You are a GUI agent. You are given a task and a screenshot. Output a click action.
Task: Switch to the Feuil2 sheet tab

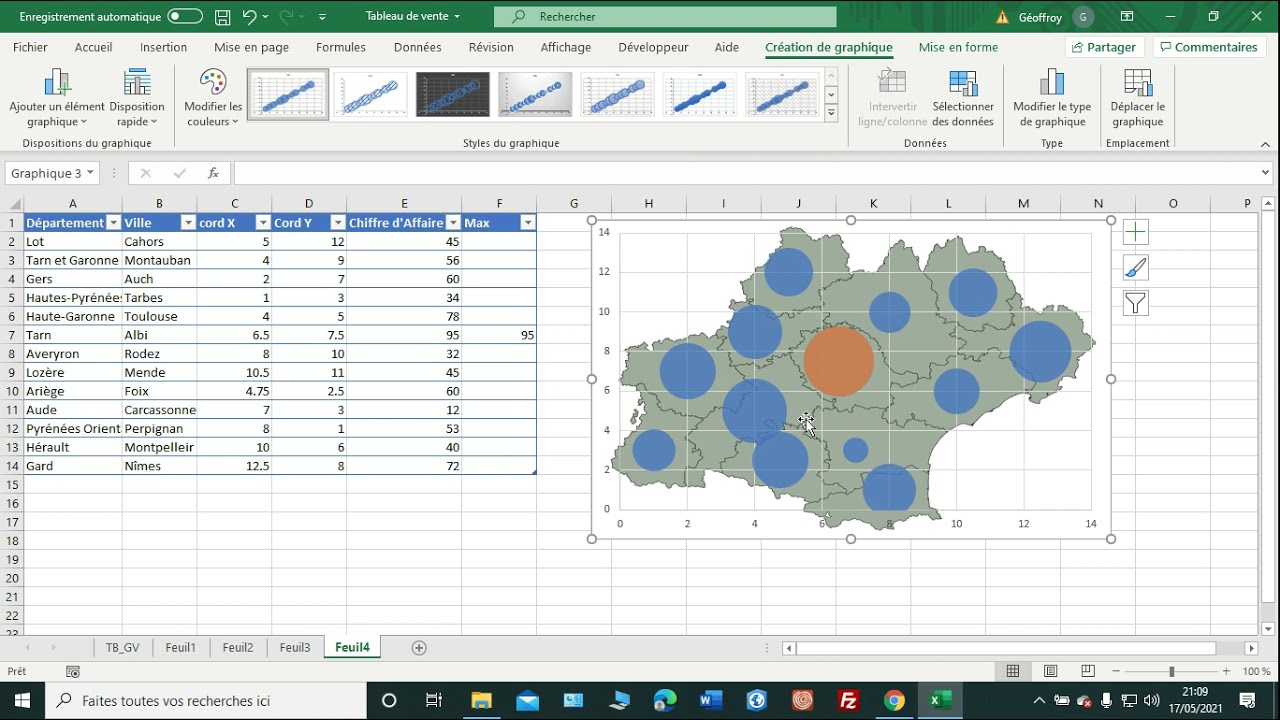238,647
